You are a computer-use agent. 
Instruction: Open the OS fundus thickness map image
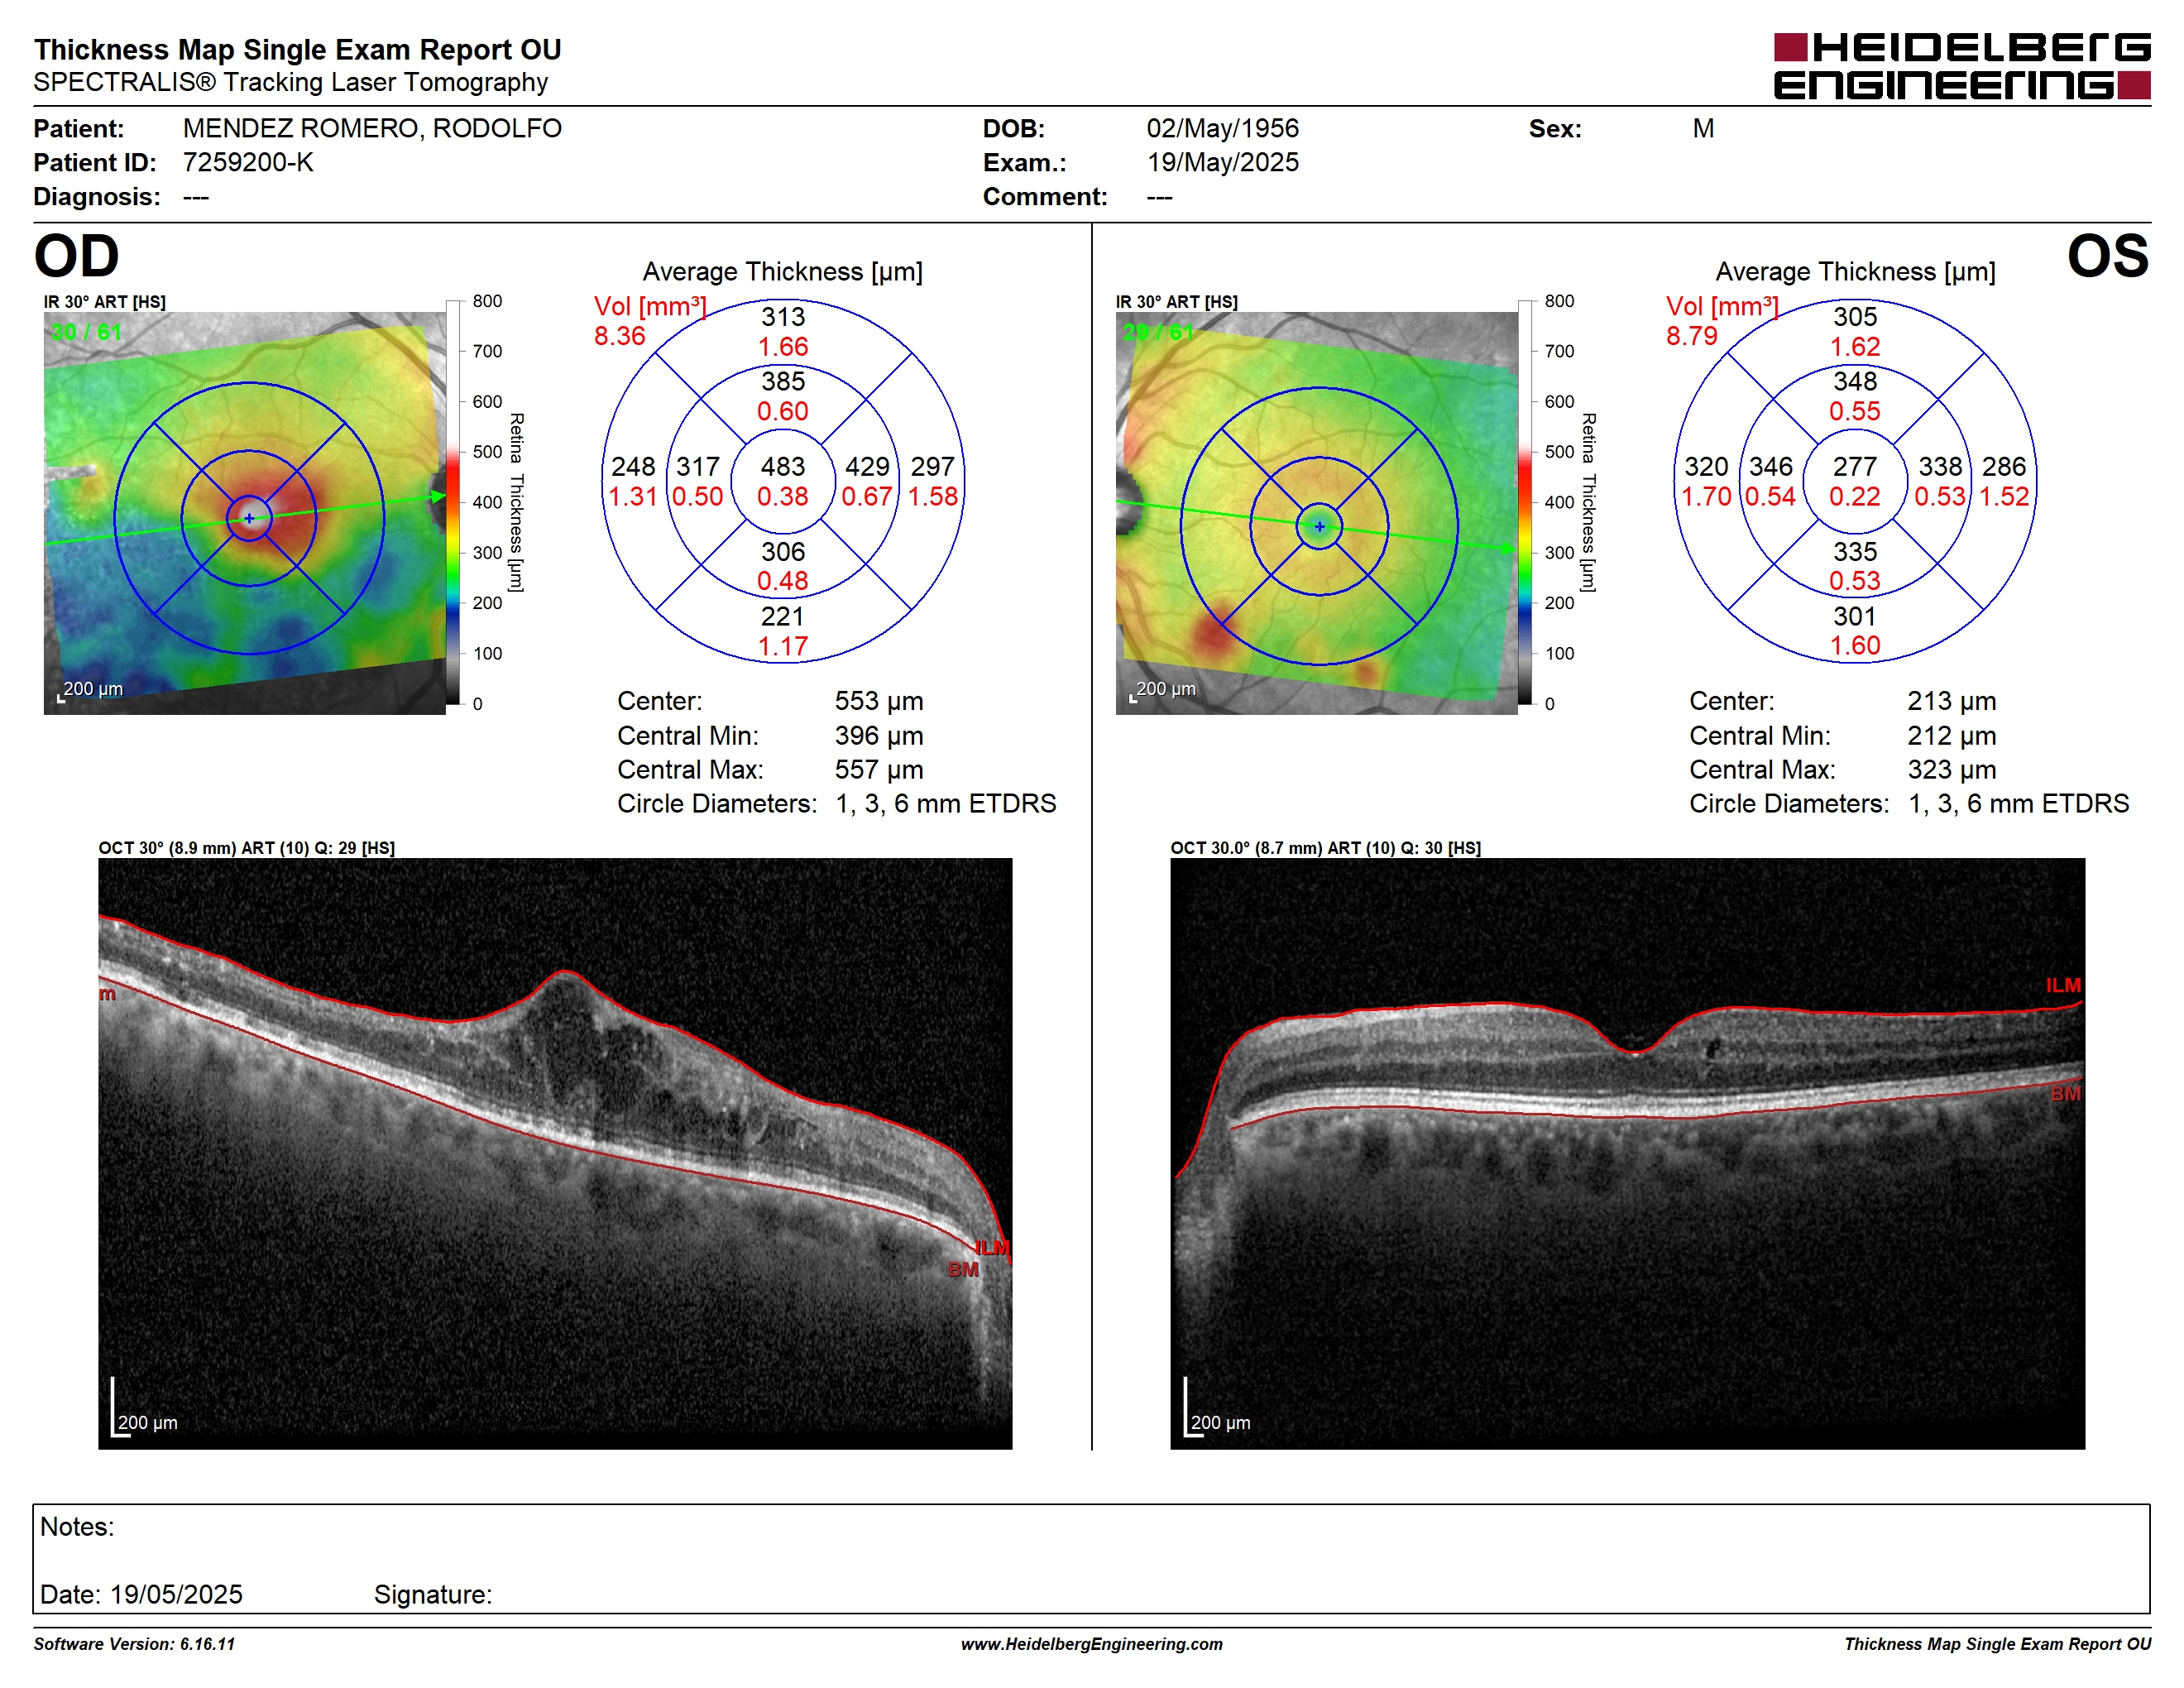tap(1316, 513)
